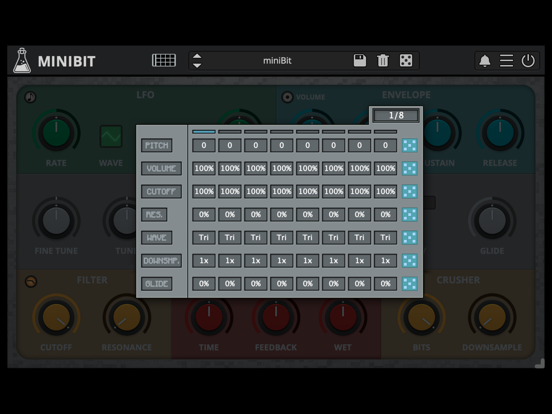Open Downsmp. 1x cell of step 6
The height and width of the screenshot is (414, 552).
(x=334, y=261)
